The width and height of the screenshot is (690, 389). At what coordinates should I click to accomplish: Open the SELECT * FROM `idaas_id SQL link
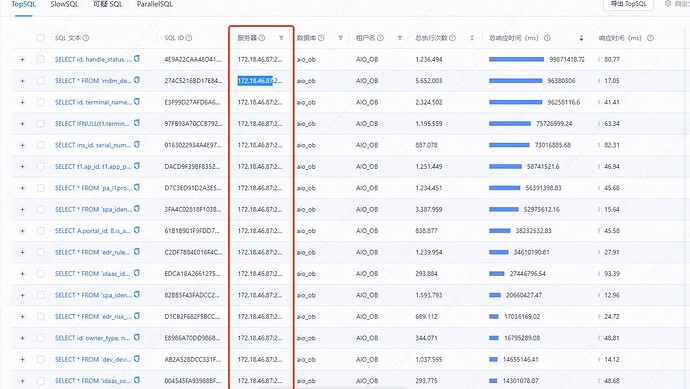[x=93, y=274]
